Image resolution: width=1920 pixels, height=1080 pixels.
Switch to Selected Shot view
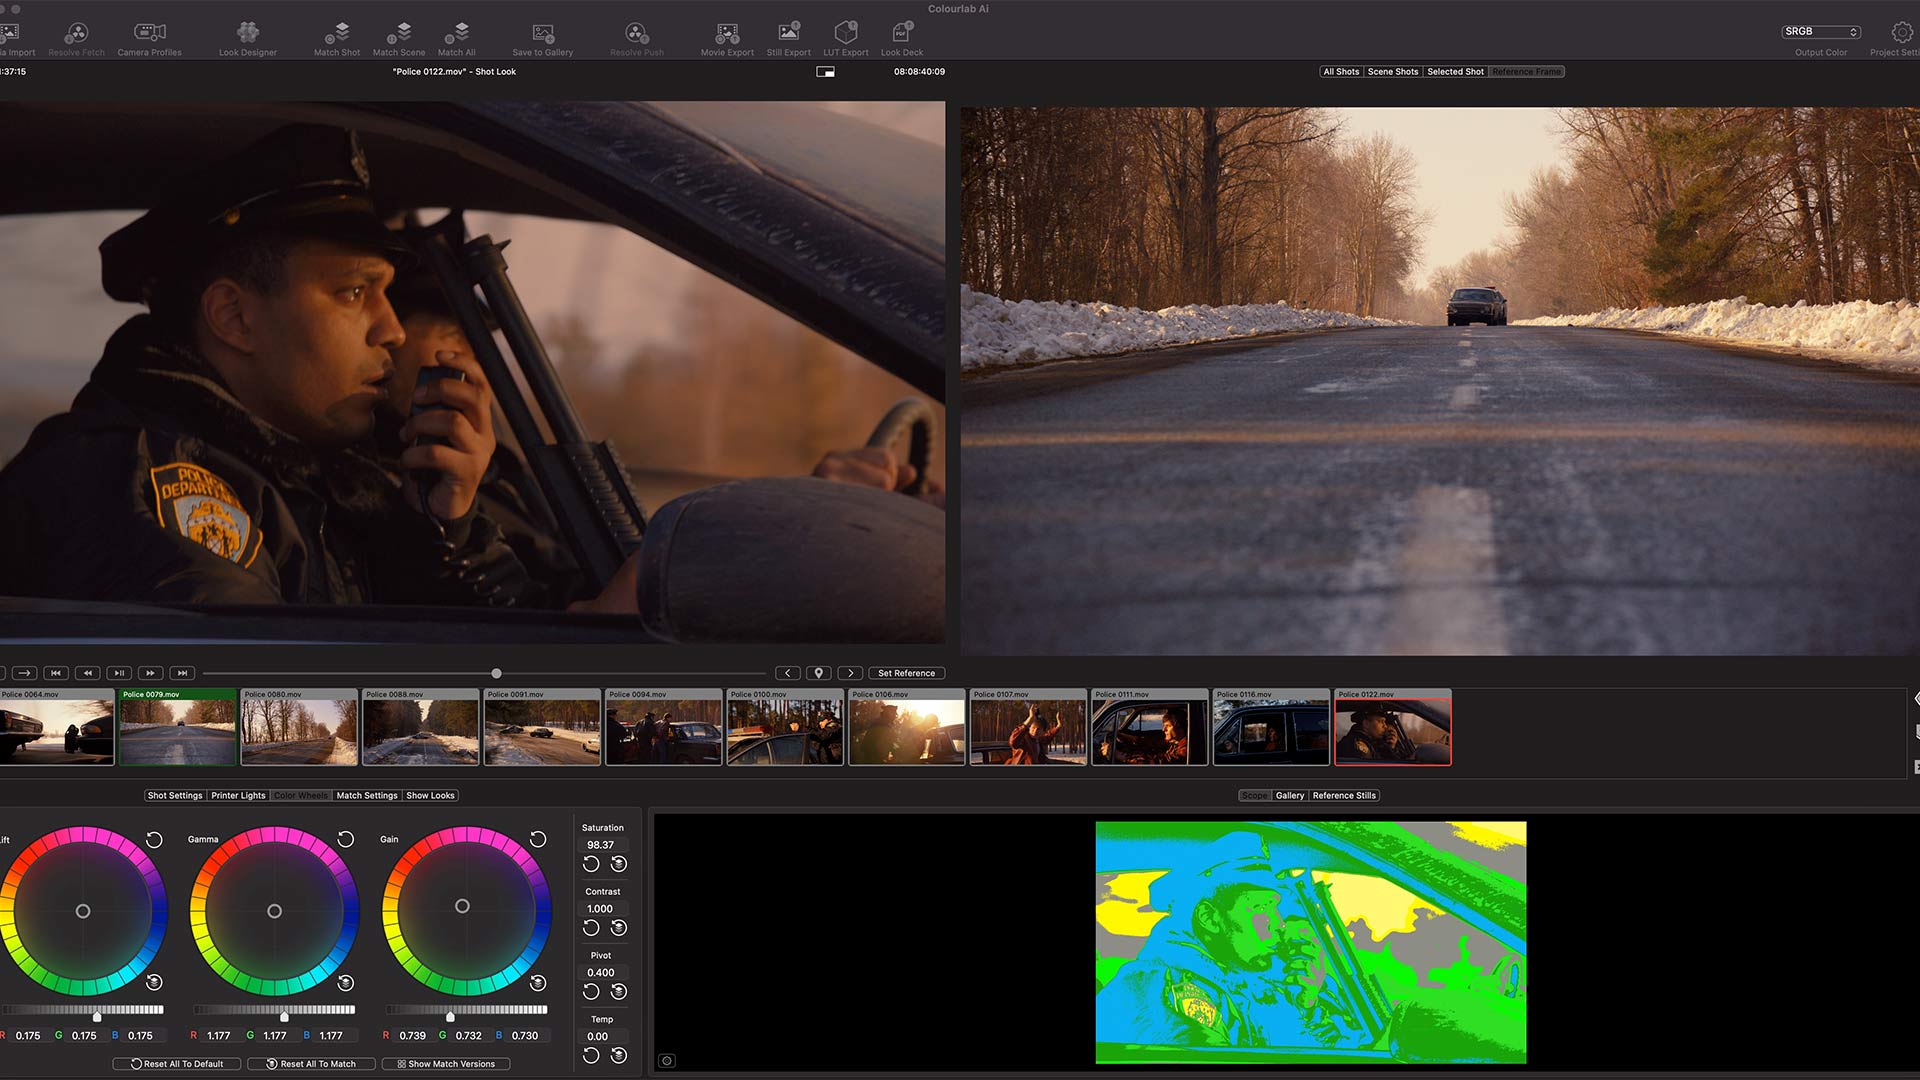(x=1455, y=72)
